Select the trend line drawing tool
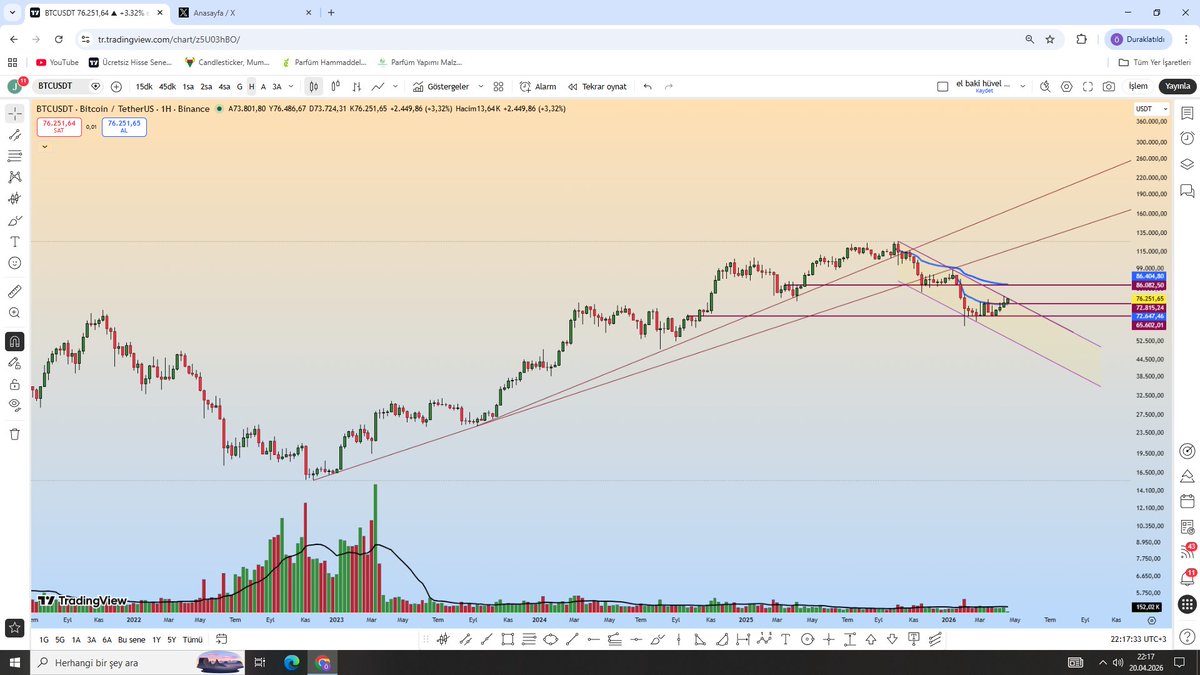 tap(15, 134)
